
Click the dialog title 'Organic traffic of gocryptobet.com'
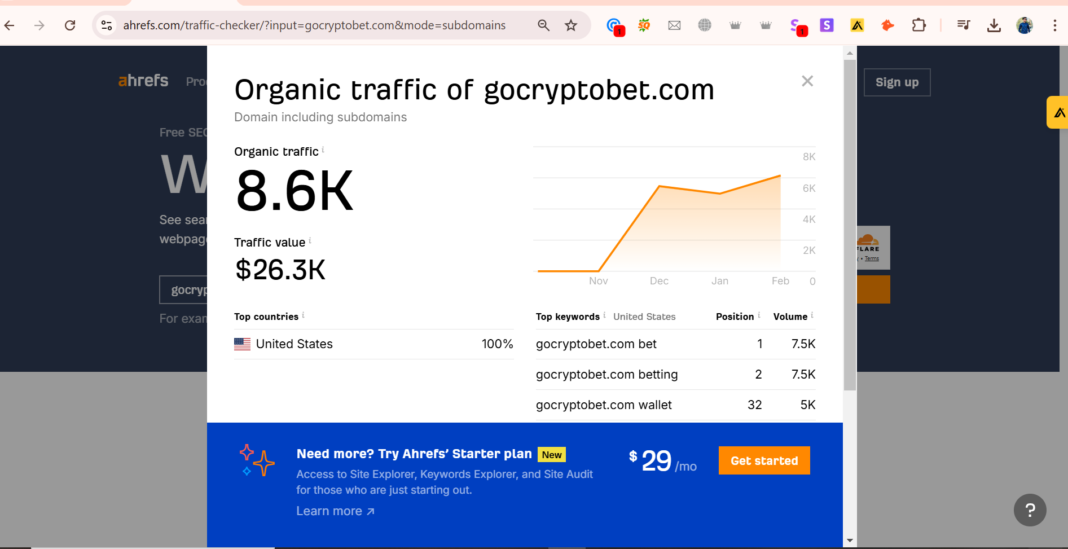pos(474,90)
